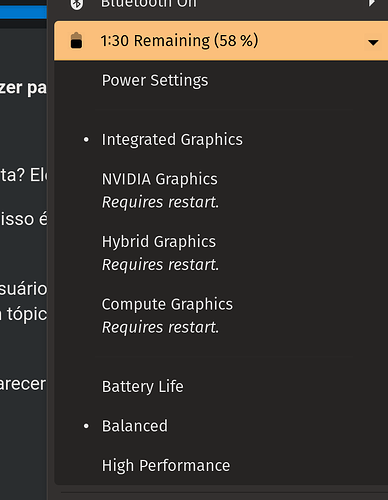This screenshot has height=500, width=388.
Task: Click the Bluetooth icon at the top
Action: point(77,4)
